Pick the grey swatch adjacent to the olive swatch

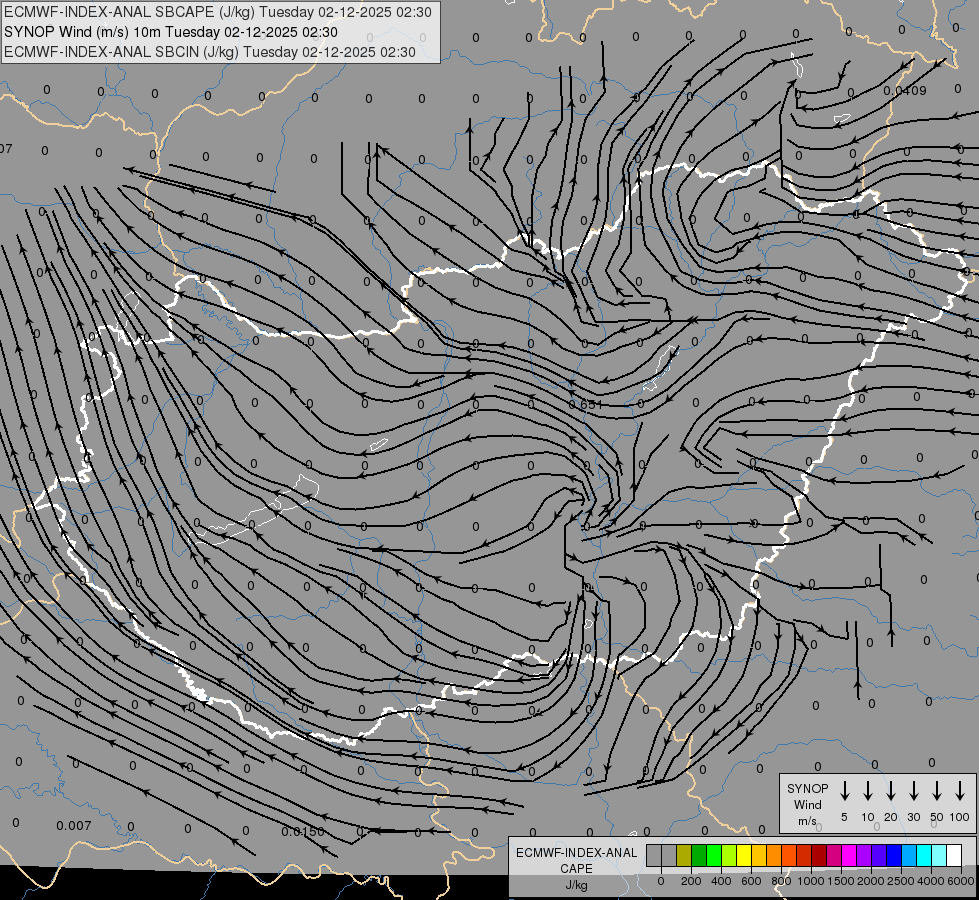point(669,855)
